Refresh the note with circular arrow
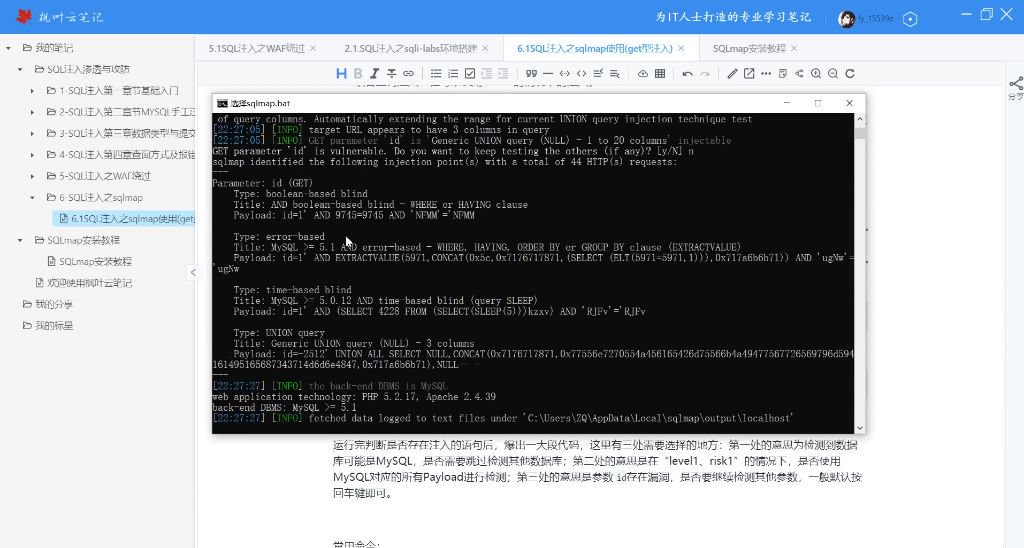 [850, 74]
